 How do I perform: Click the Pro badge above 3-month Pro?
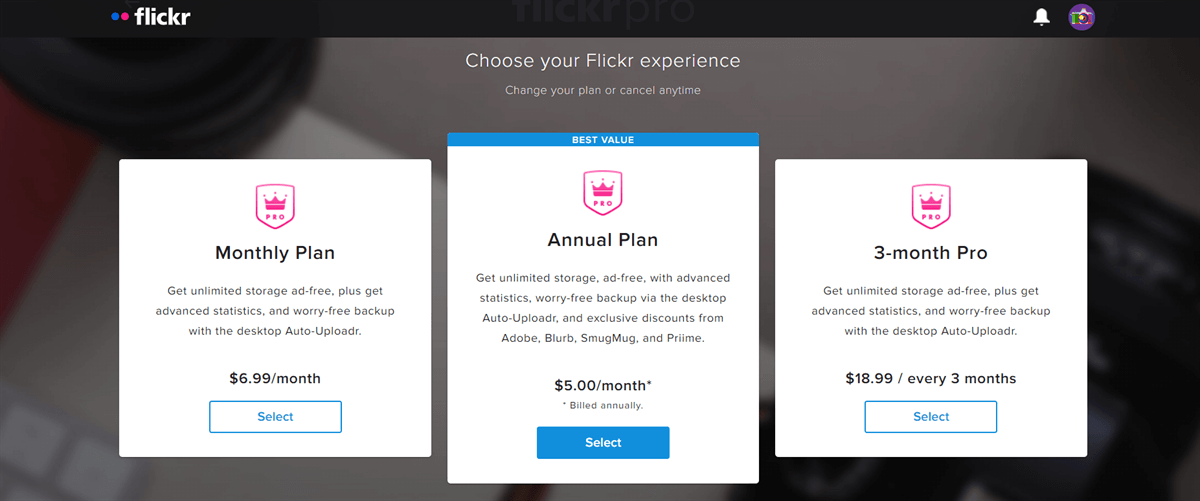click(x=931, y=206)
